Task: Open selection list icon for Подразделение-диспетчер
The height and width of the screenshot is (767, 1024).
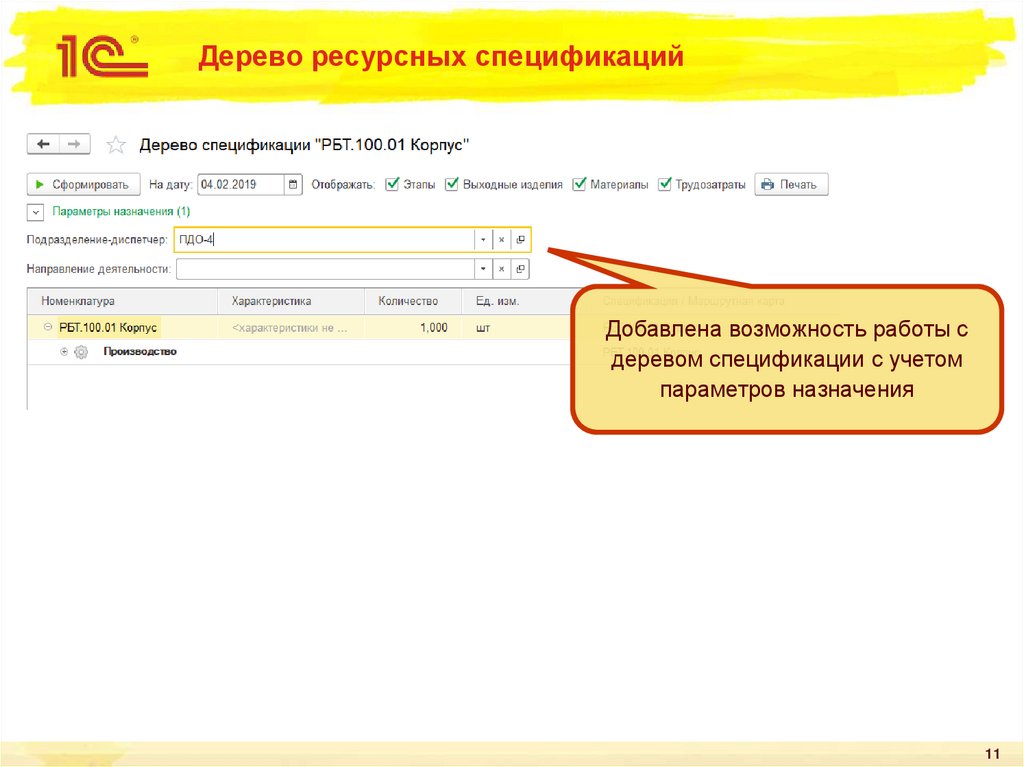Action: coord(519,240)
